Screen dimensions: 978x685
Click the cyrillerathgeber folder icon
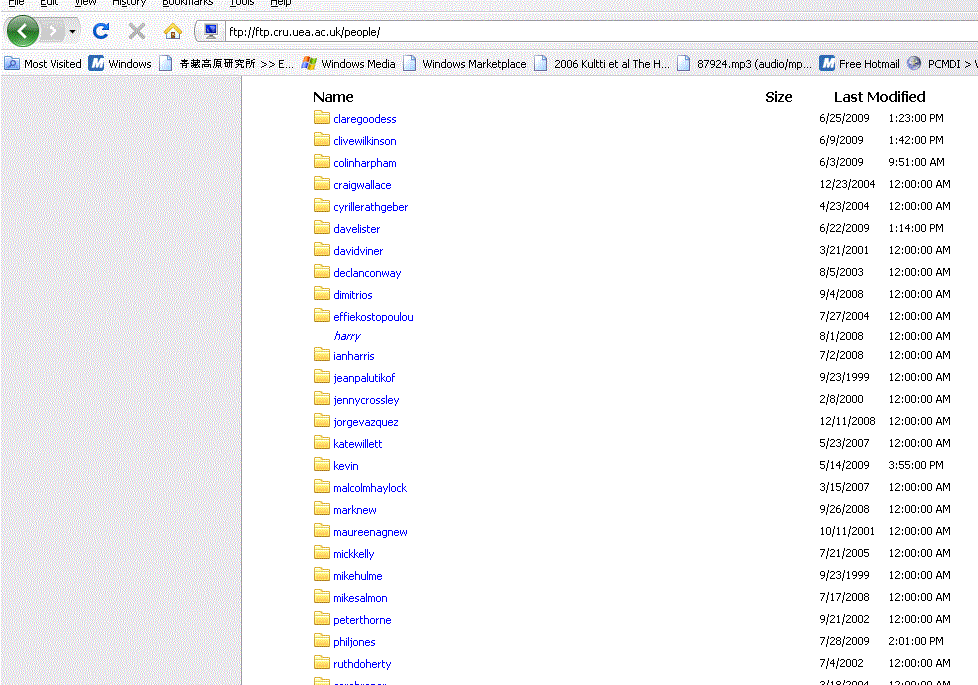(322, 205)
